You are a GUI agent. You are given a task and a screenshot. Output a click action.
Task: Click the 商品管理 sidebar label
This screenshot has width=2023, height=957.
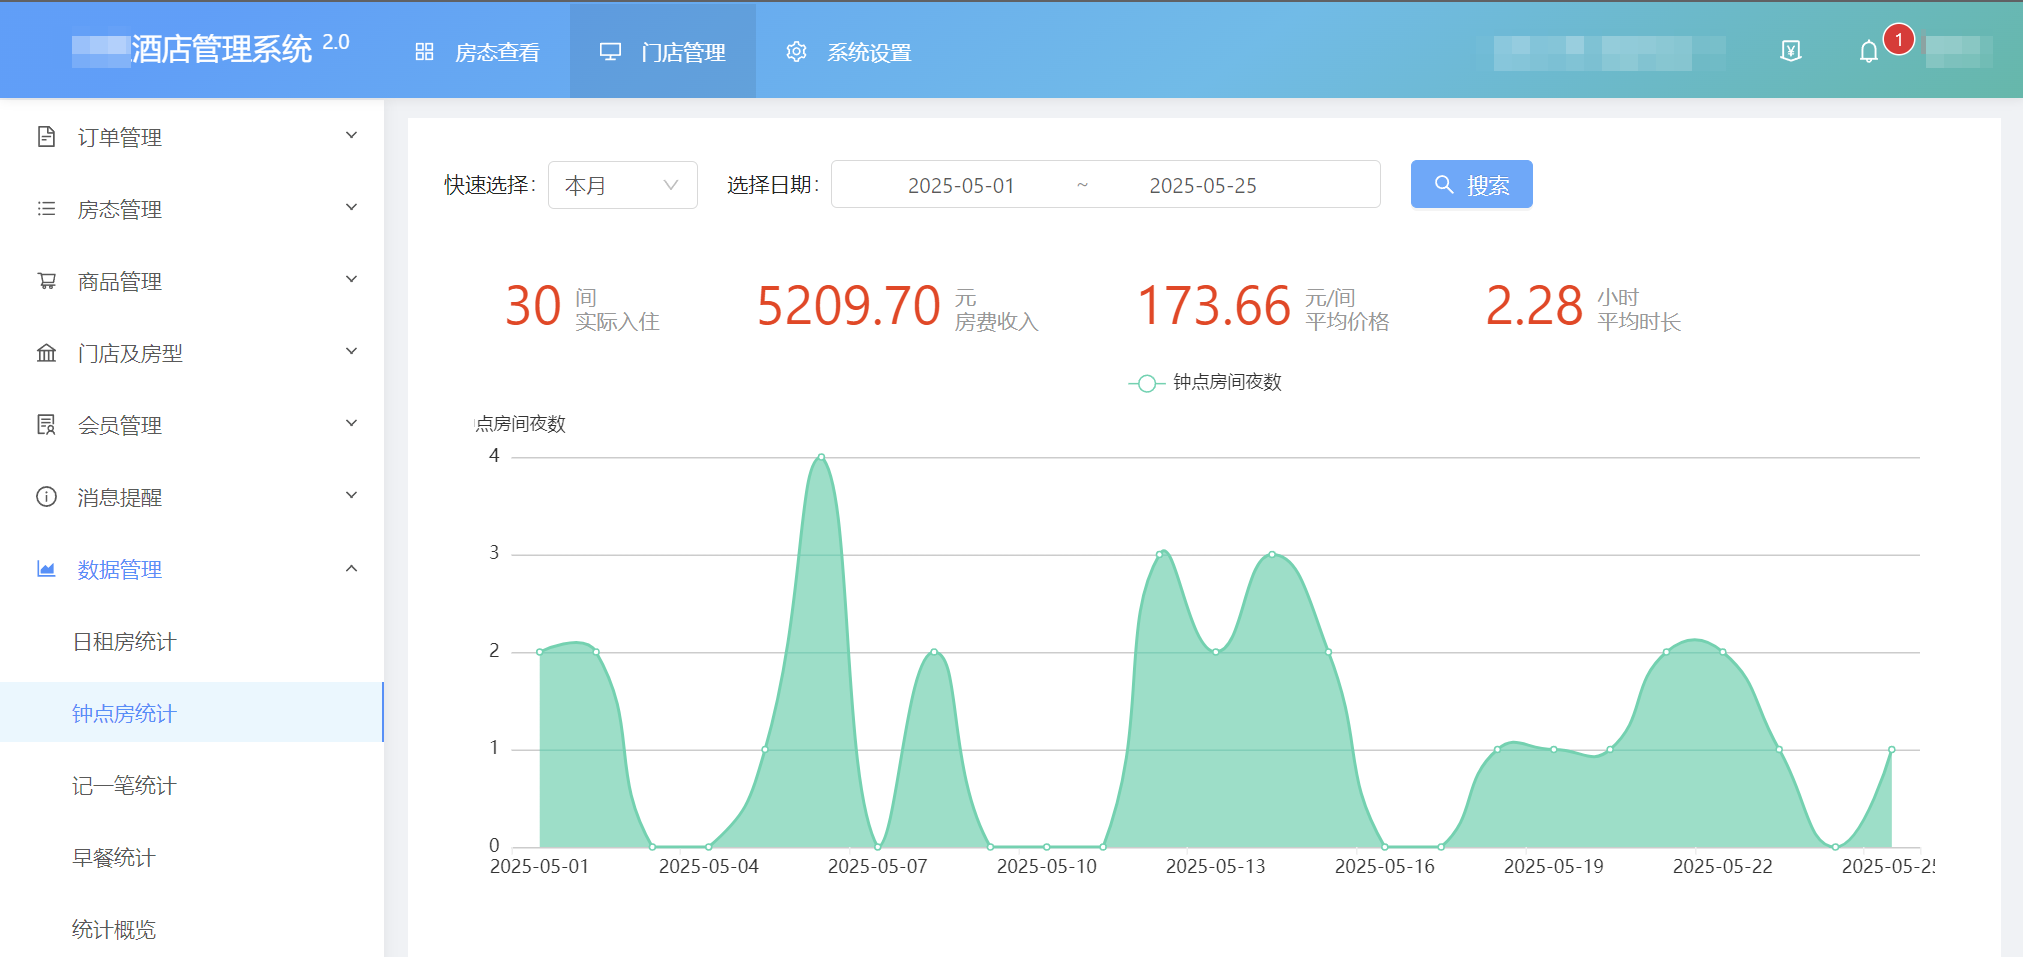tap(120, 281)
